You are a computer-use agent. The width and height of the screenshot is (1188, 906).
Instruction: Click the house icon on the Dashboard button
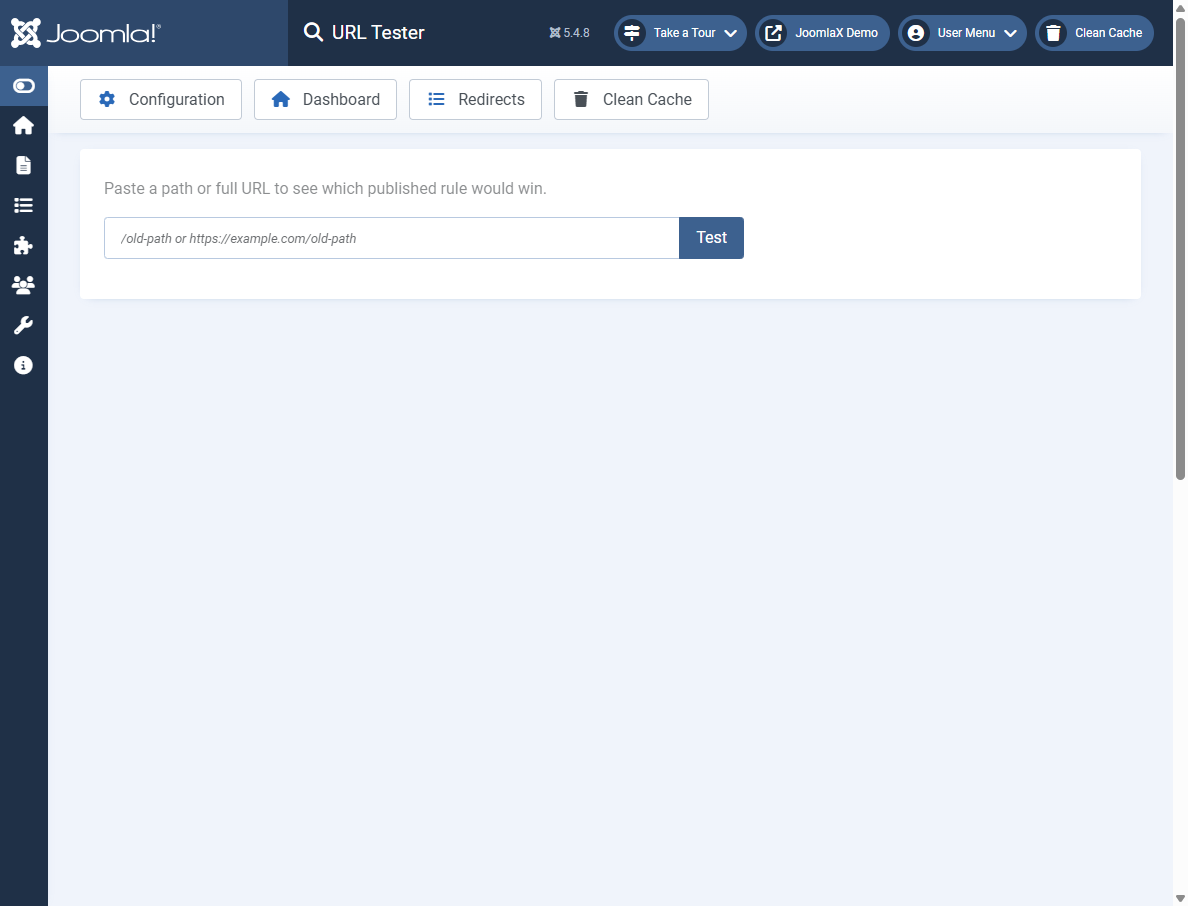[280, 99]
